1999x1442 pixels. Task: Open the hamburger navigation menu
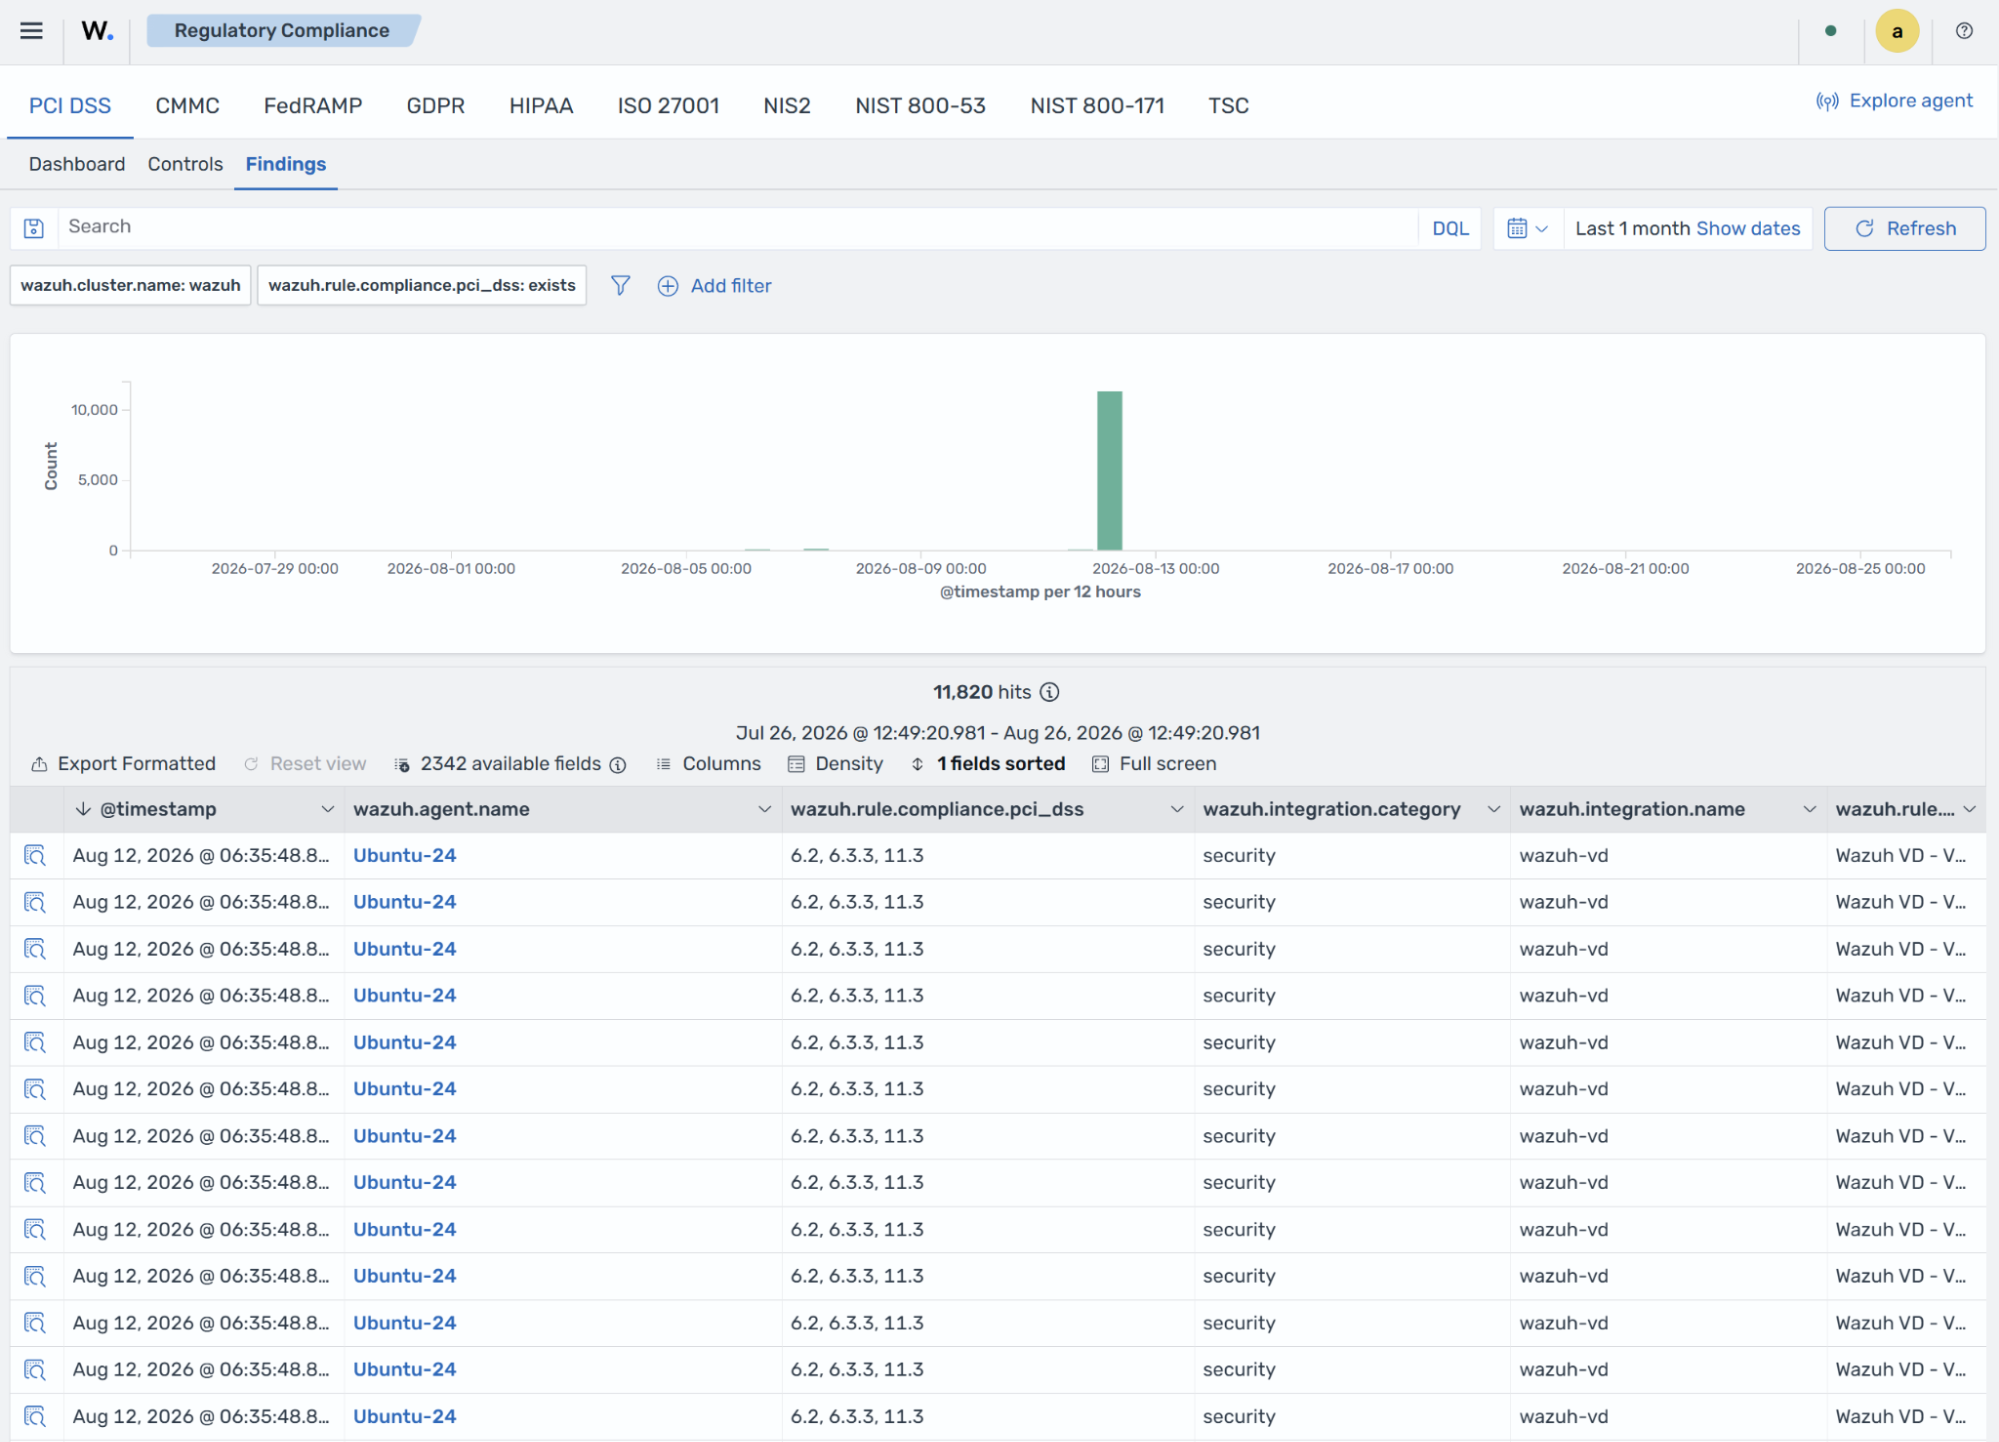point(31,31)
